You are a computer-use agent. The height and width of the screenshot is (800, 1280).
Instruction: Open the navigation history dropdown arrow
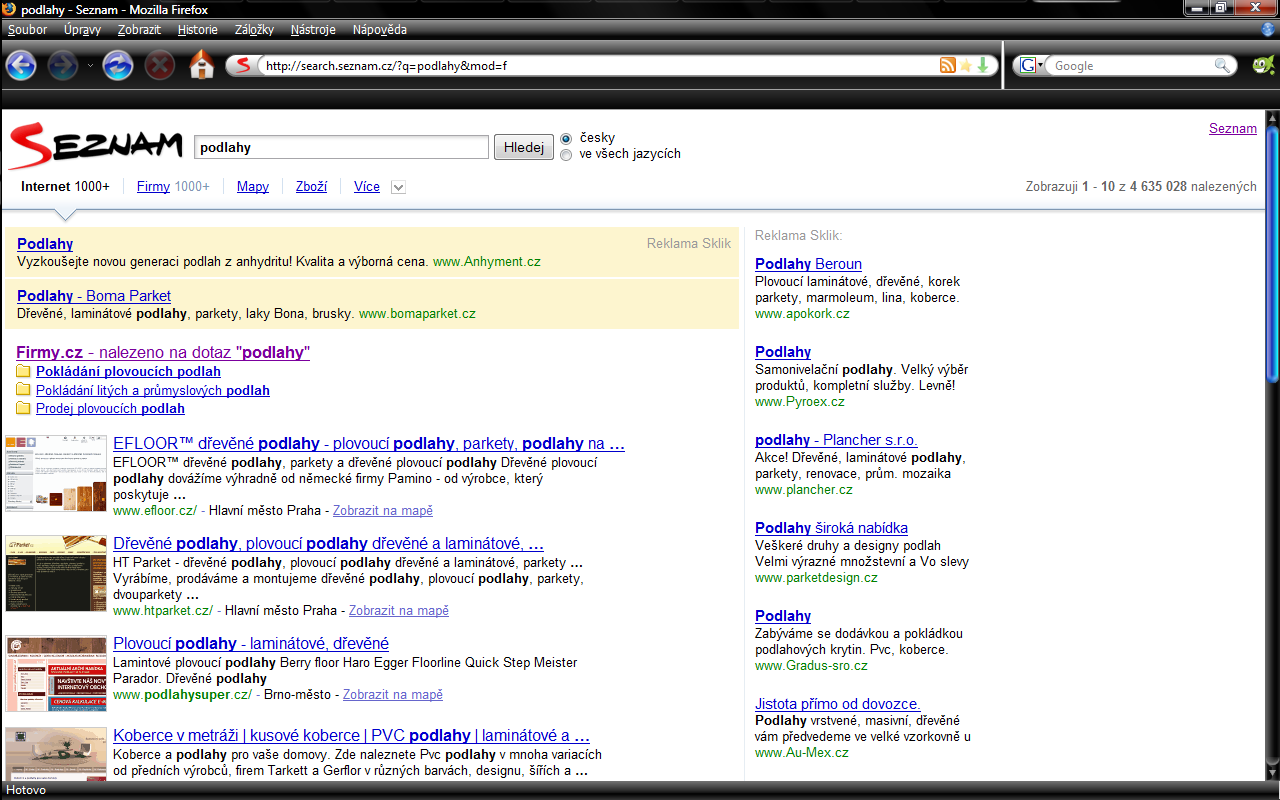coord(90,66)
